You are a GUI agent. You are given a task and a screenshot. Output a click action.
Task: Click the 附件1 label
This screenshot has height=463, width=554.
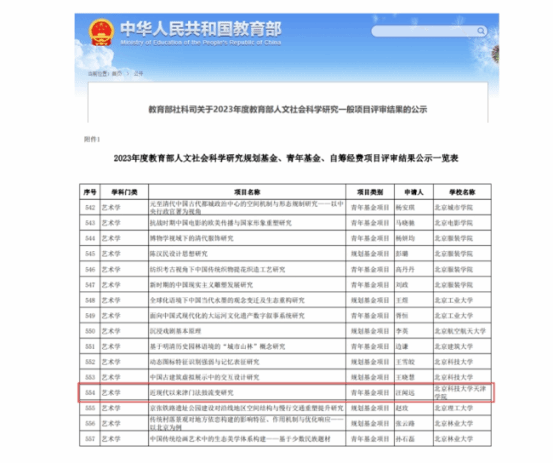point(92,139)
